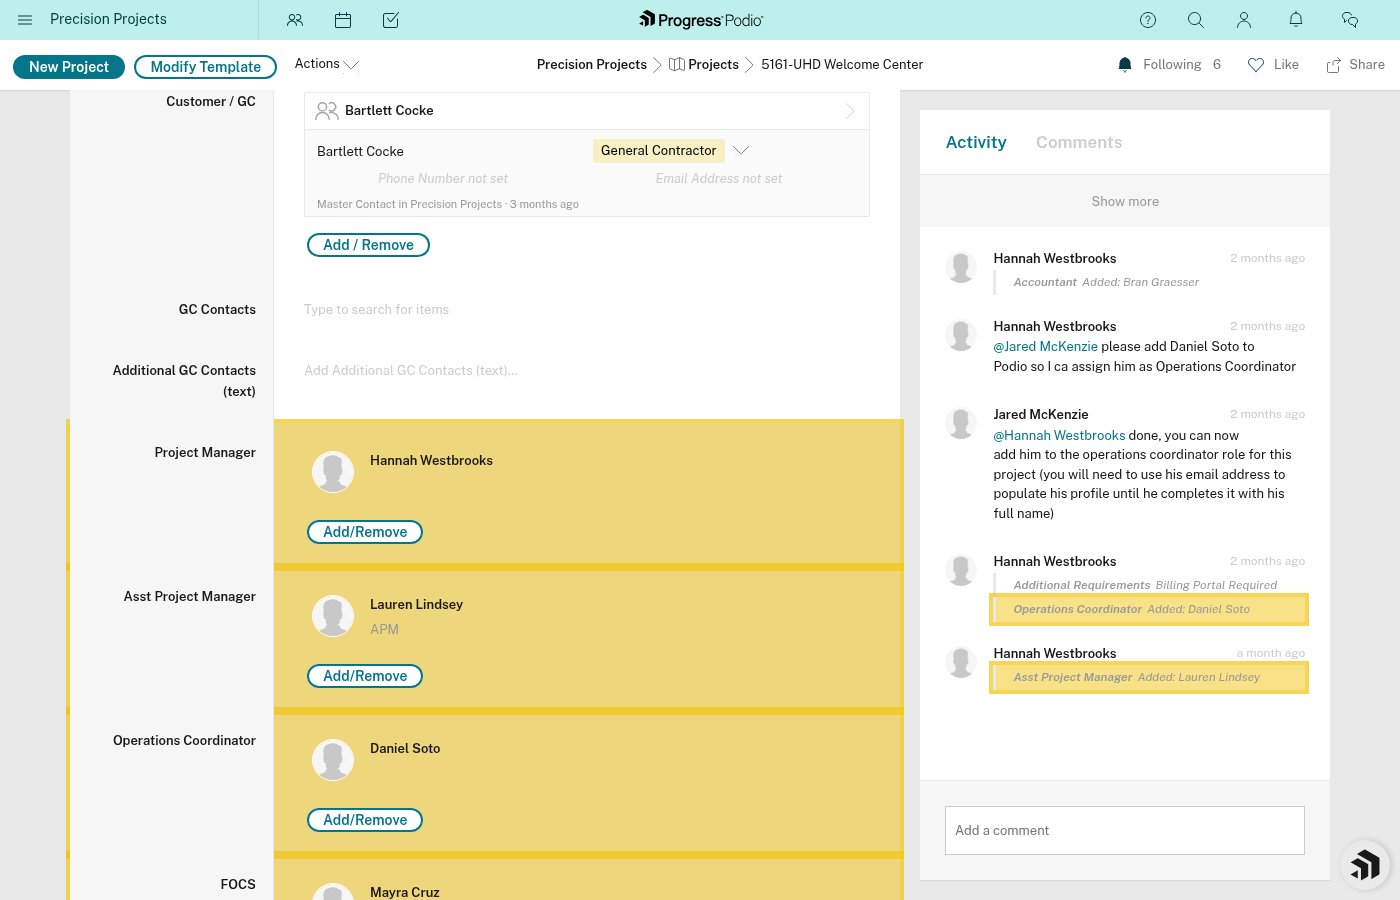Select the Activity tab

pyautogui.click(x=976, y=142)
